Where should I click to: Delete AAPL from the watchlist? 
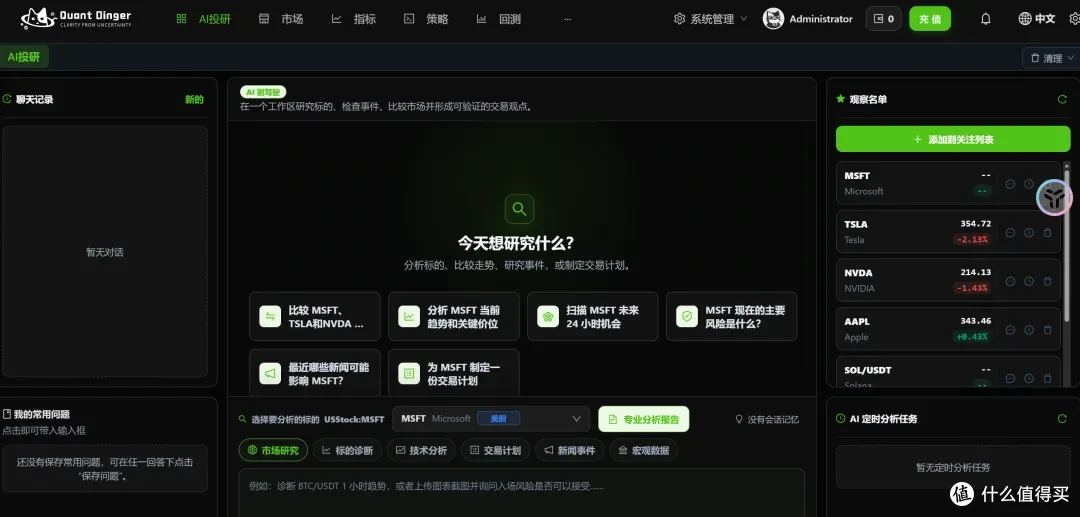1048,330
